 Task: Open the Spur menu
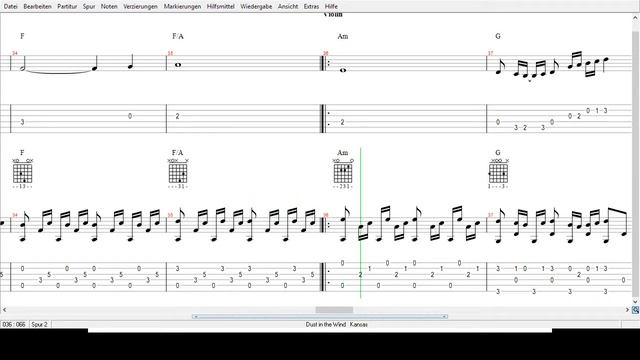tap(89, 7)
